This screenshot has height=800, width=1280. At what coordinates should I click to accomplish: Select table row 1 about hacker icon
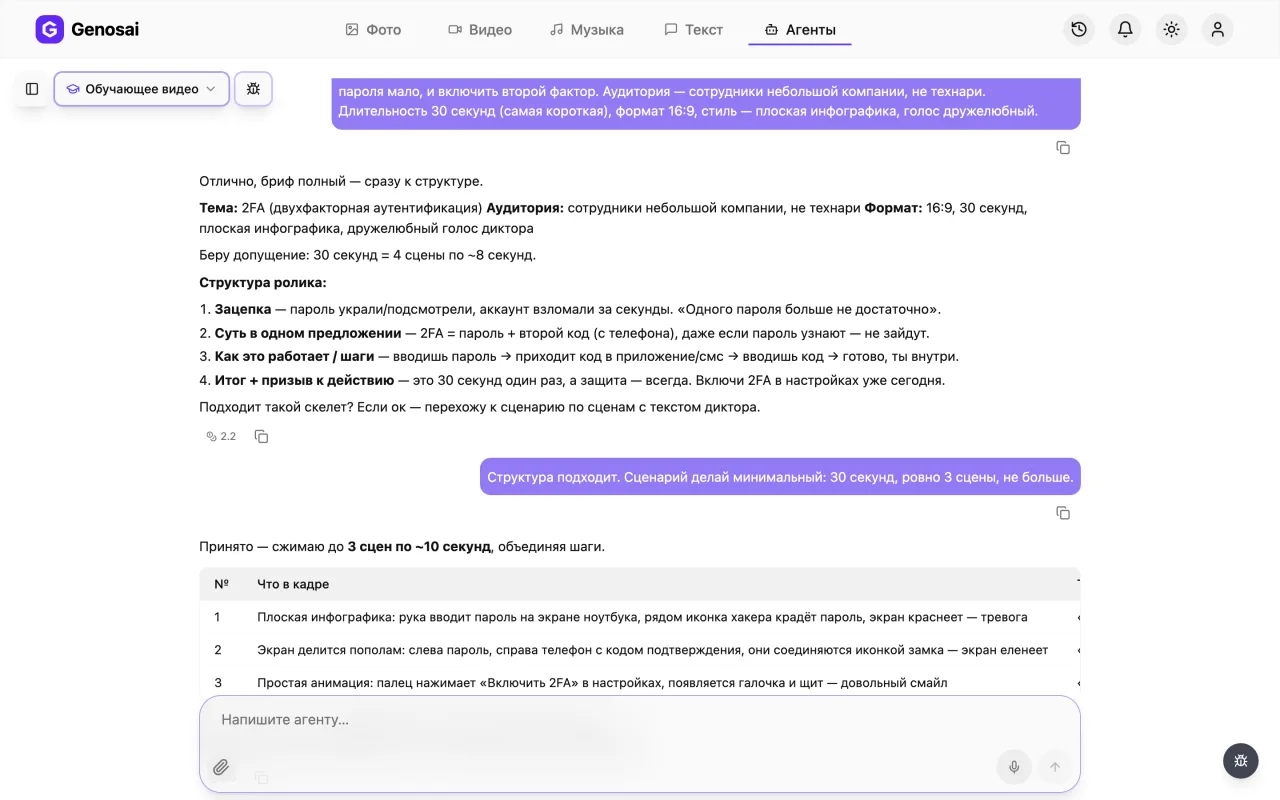click(640, 617)
